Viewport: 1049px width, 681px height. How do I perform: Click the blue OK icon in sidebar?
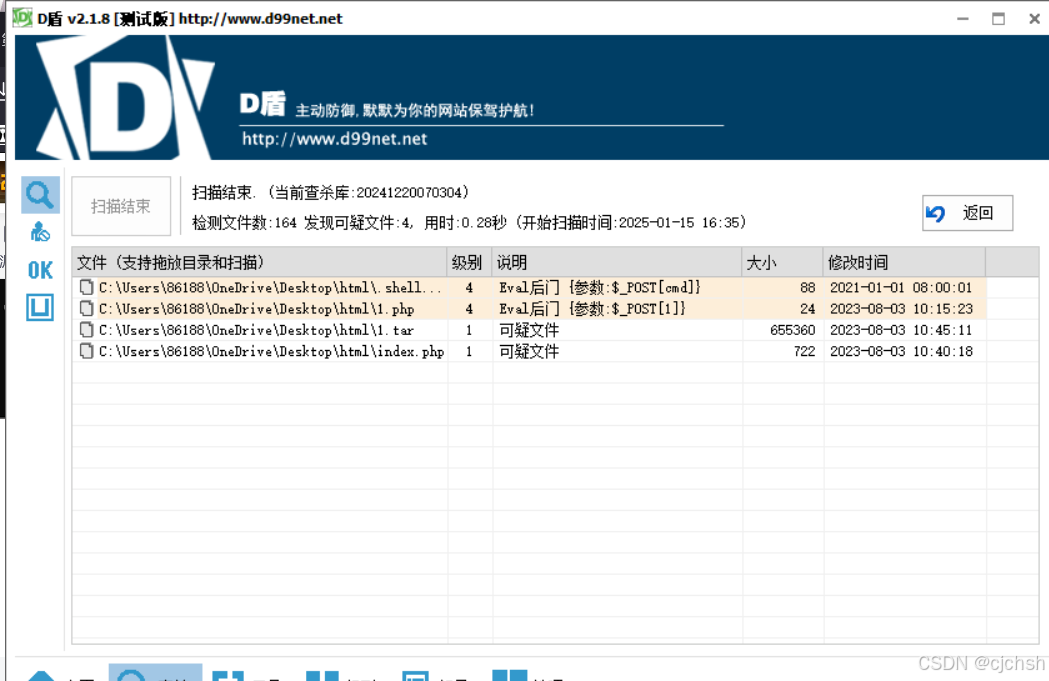point(40,270)
